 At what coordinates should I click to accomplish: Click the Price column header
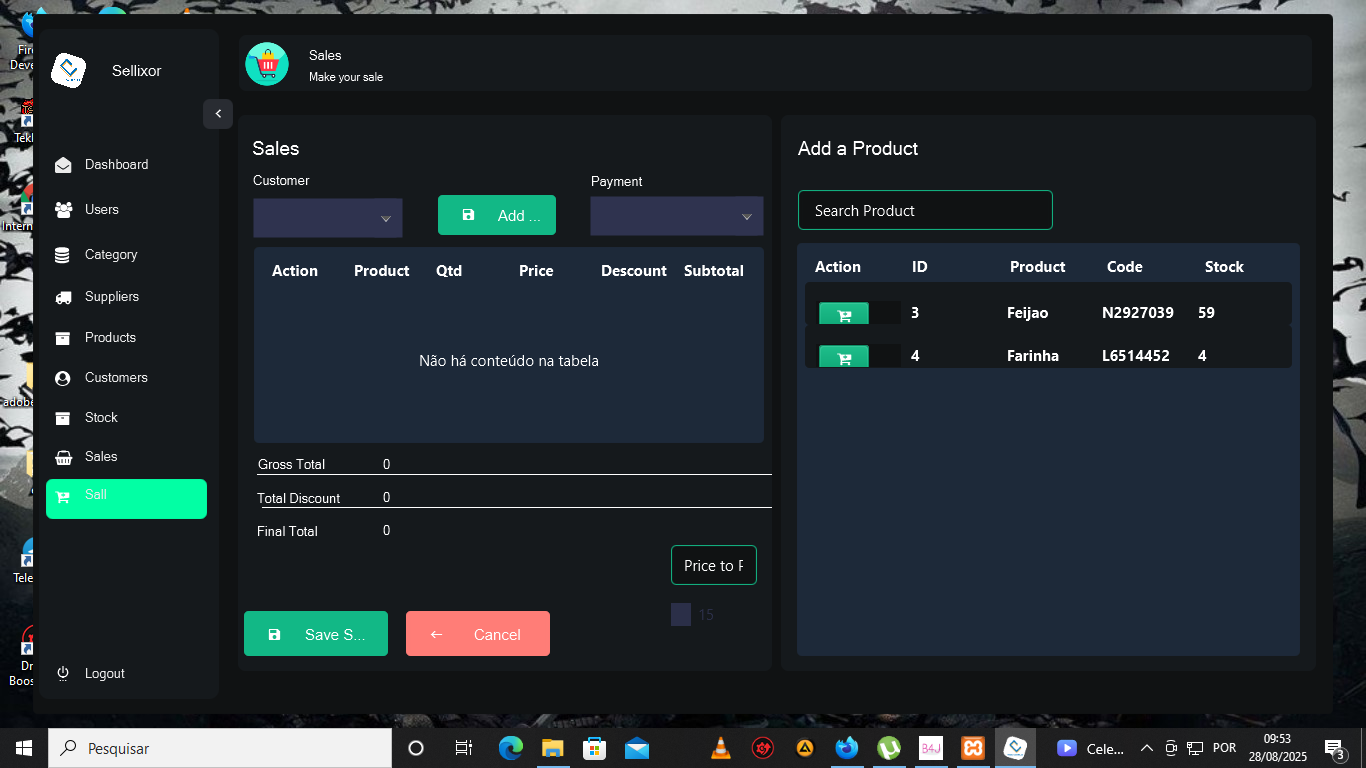tap(536, 271)
